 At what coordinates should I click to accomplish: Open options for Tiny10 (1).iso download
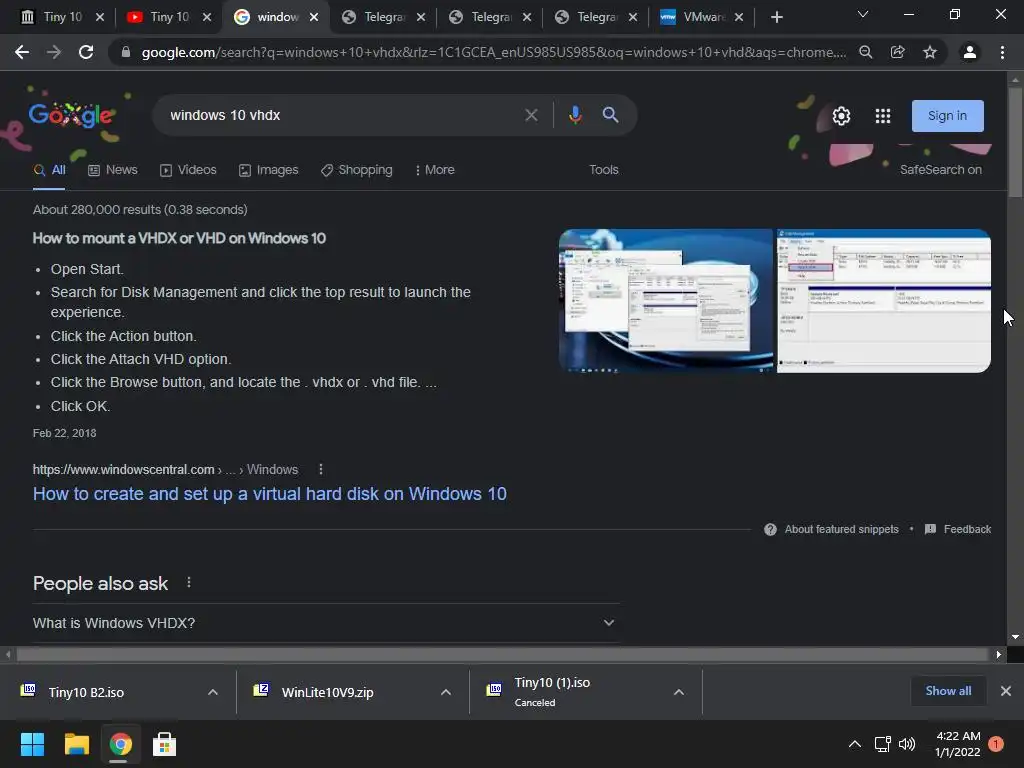tap(679, 692)
